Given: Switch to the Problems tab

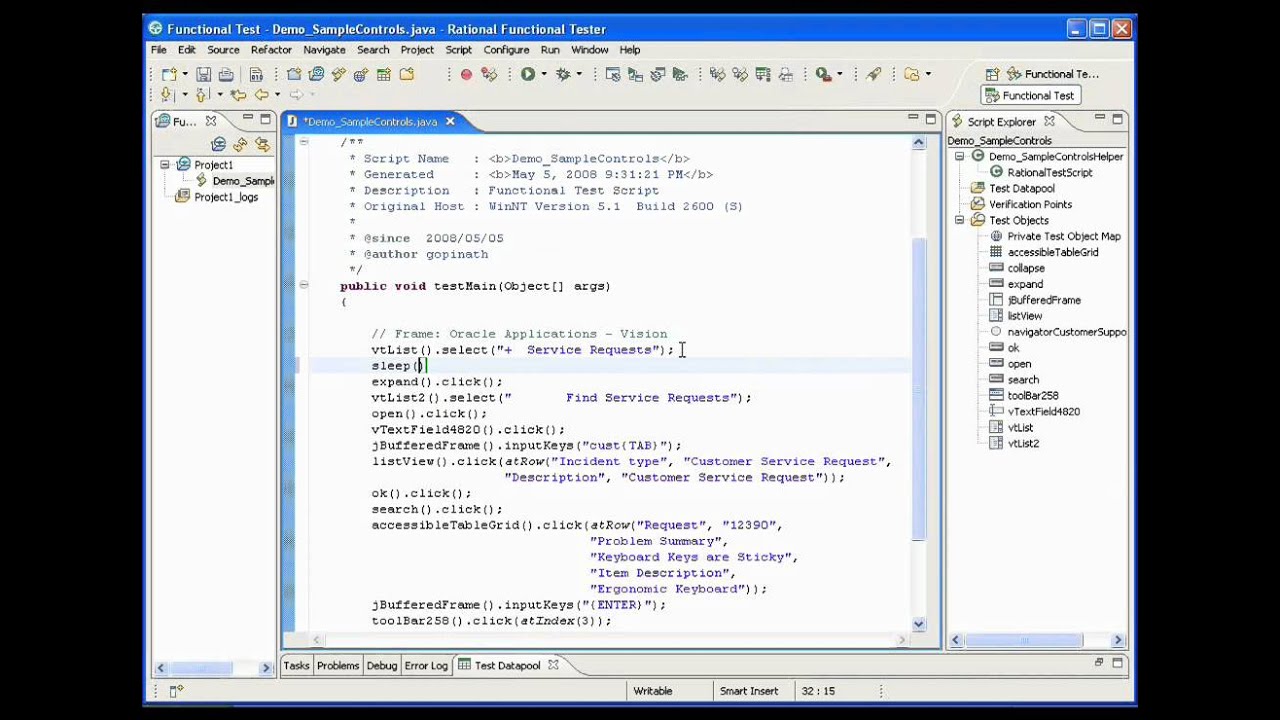Looking at the screenshot, I should point(338,666).
